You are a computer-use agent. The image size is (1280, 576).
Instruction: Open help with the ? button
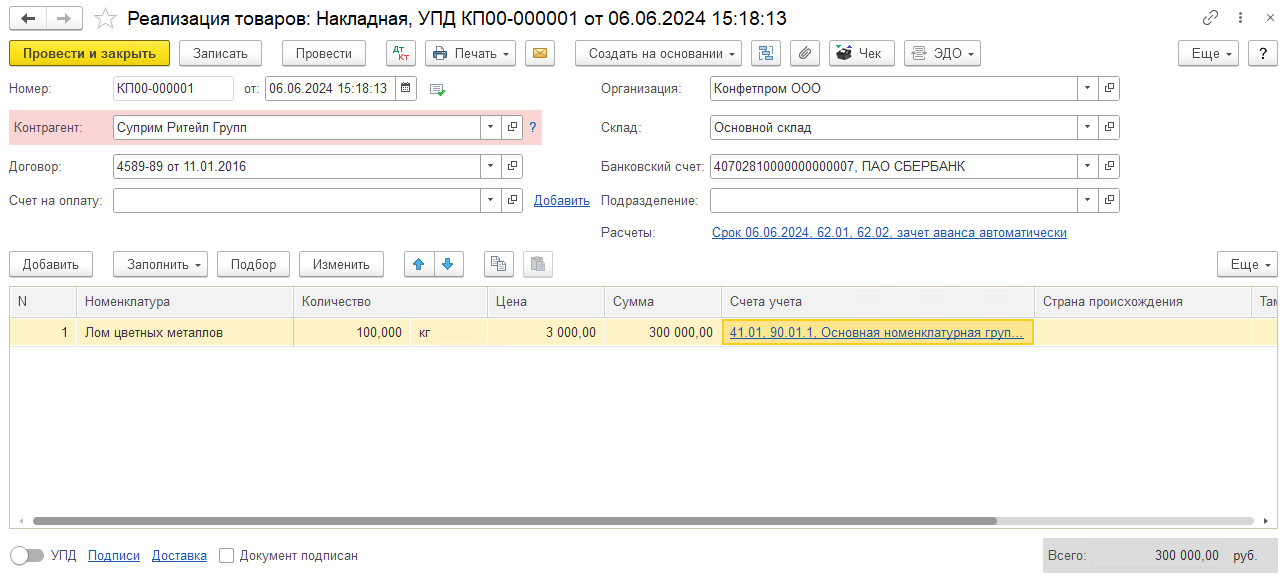coord(1263,53)
